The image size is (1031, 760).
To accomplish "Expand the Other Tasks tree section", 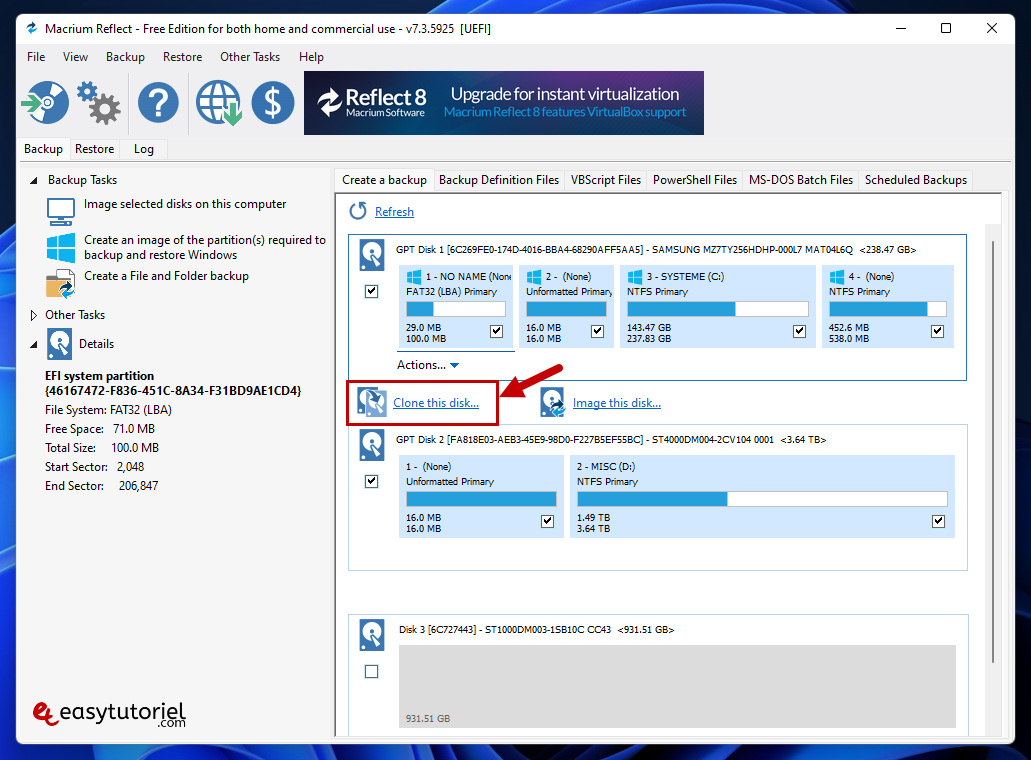I will 34,315.
